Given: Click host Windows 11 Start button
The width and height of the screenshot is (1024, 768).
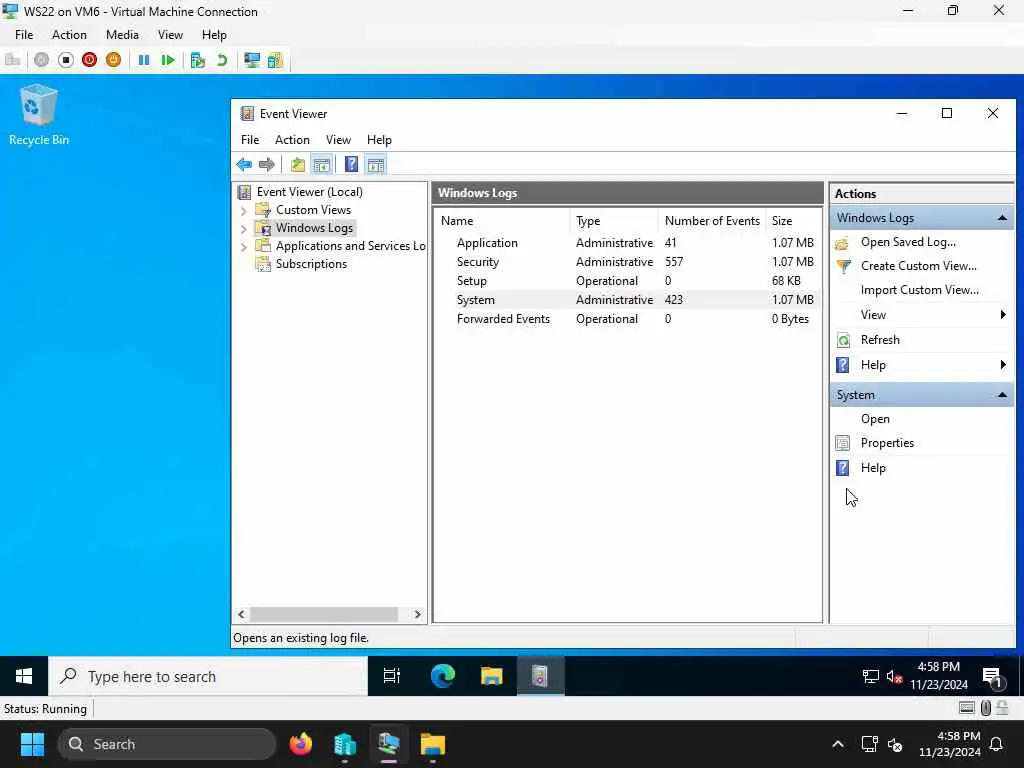Looking at the screenshot, I should point(32,744).
